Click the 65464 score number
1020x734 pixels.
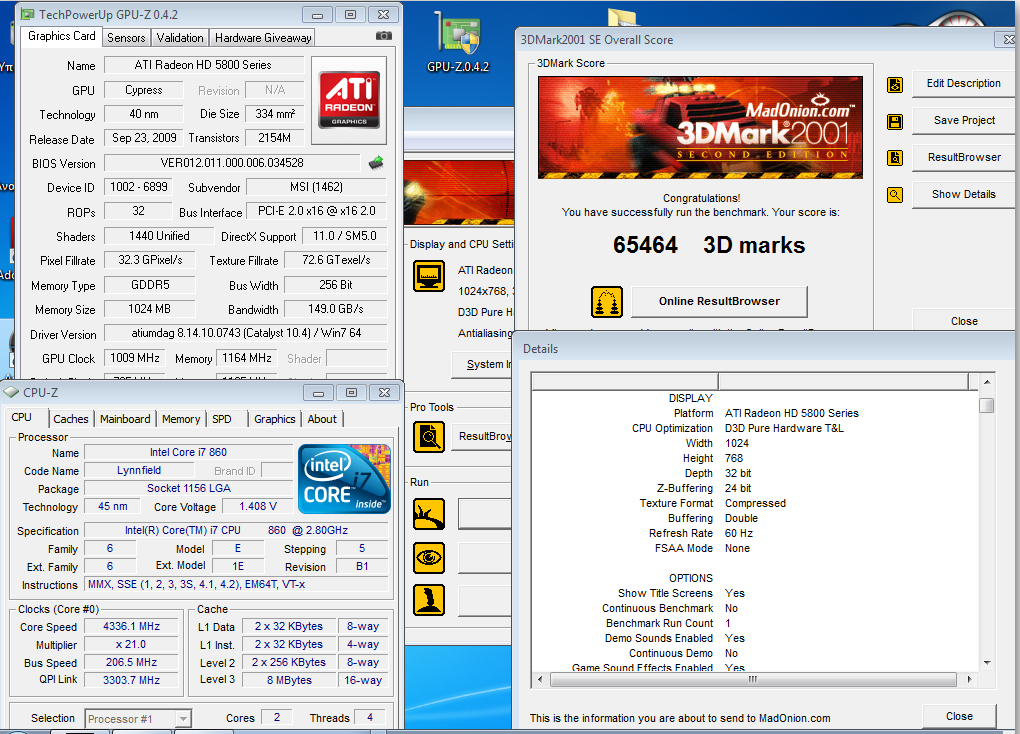tap(645, 245)
